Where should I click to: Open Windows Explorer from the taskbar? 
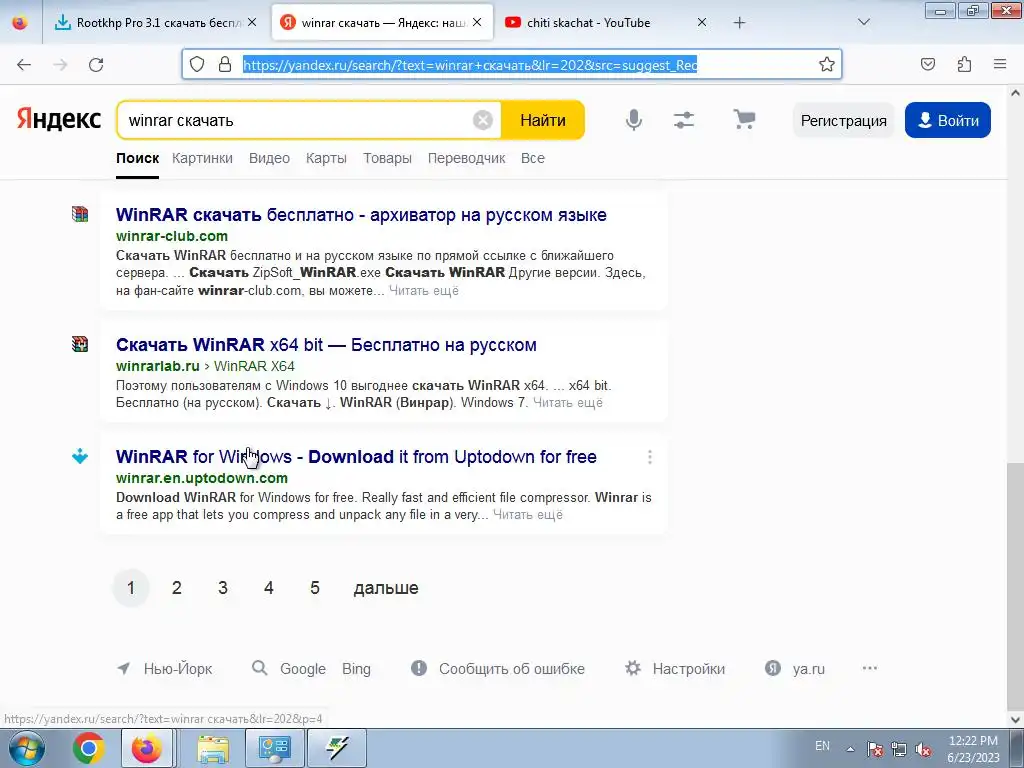(x=213, y=748)
